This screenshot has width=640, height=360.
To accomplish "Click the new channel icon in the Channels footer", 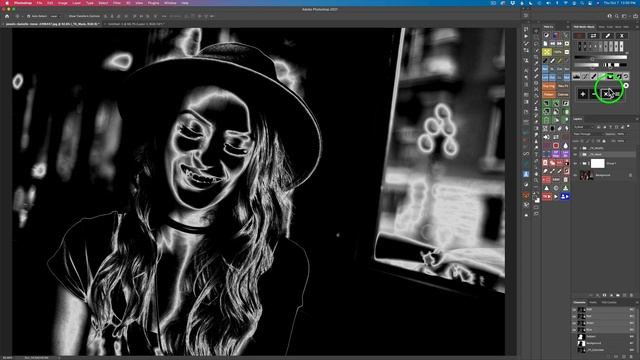I will tap(624, 356).
